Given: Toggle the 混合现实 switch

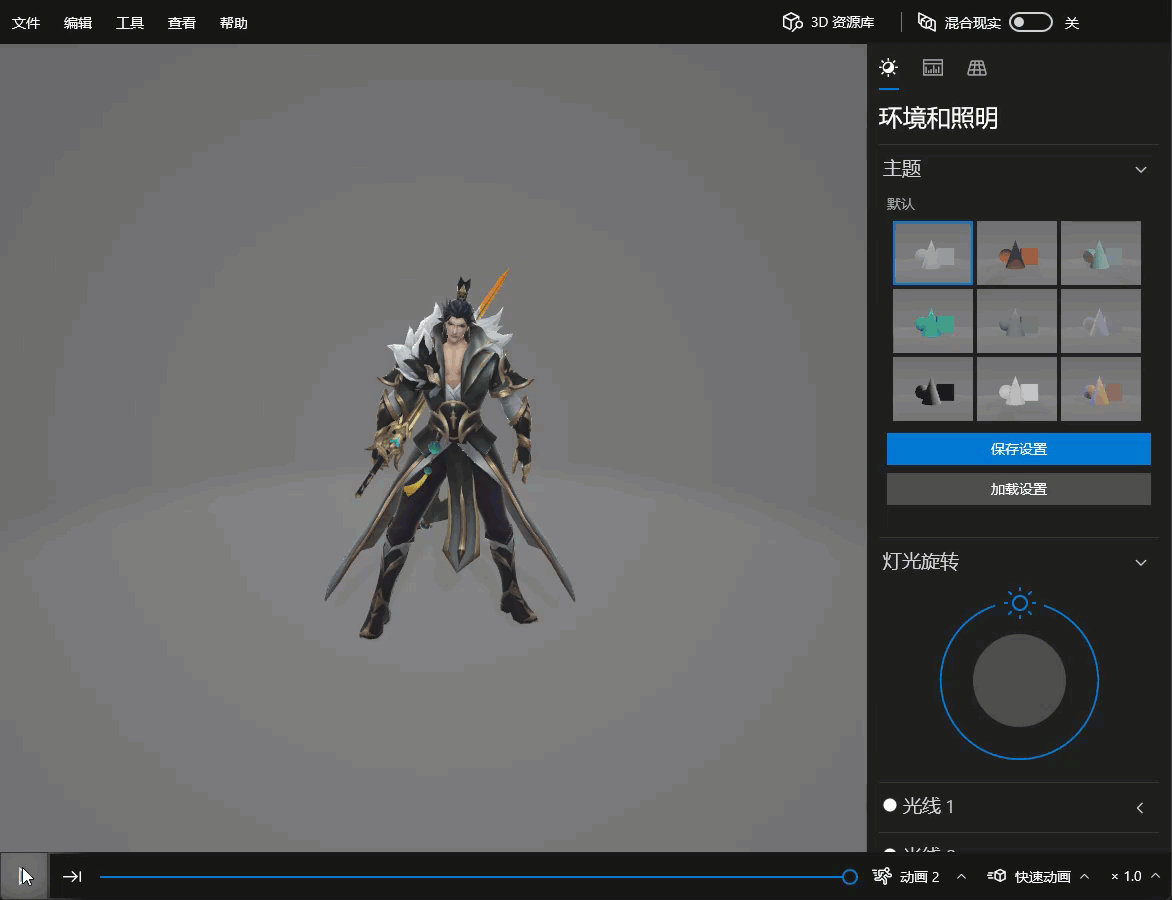Looking at the screenshot, I should pyautogui.click(x=1031, y=22).
